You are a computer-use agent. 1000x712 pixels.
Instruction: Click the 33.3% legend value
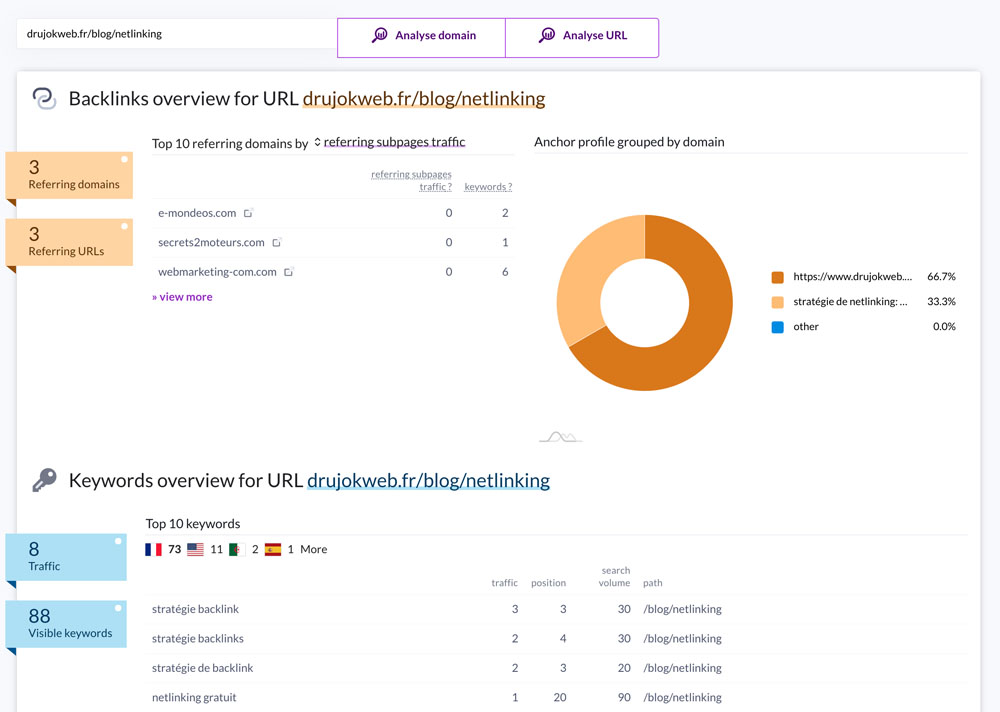(x=941, y=302)
